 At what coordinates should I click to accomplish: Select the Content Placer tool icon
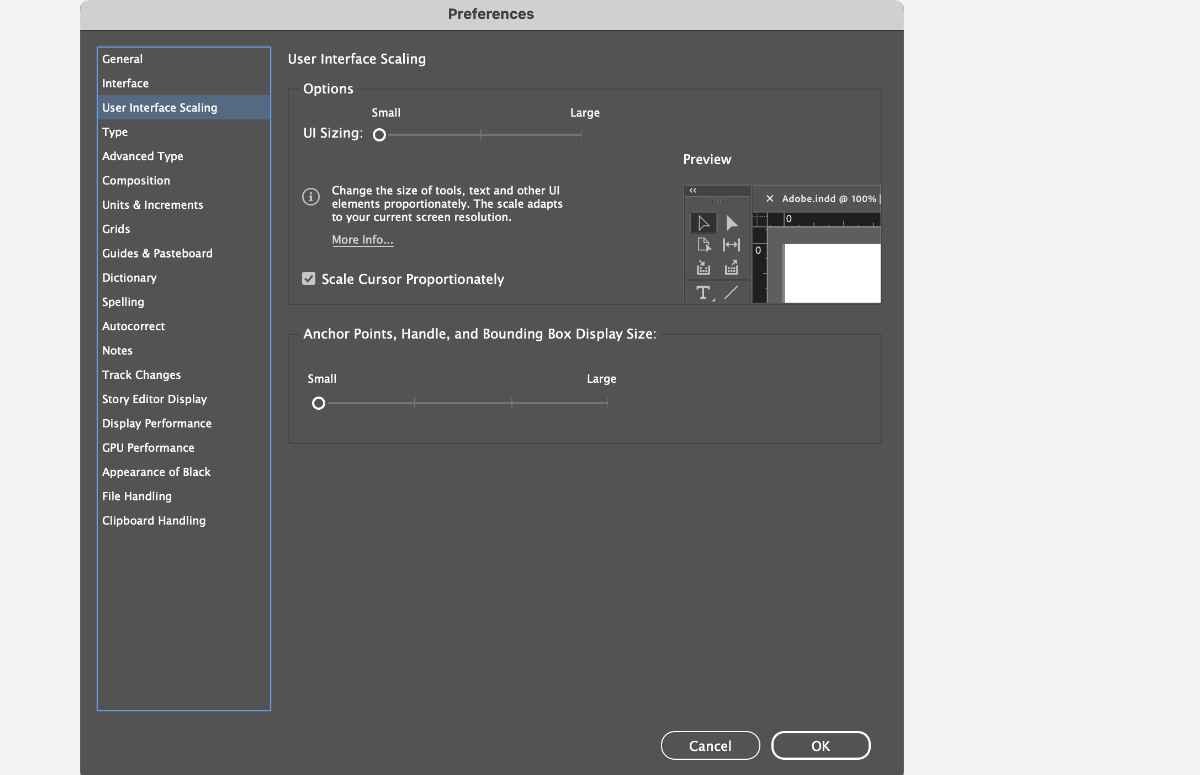click(x=733, y=267)
